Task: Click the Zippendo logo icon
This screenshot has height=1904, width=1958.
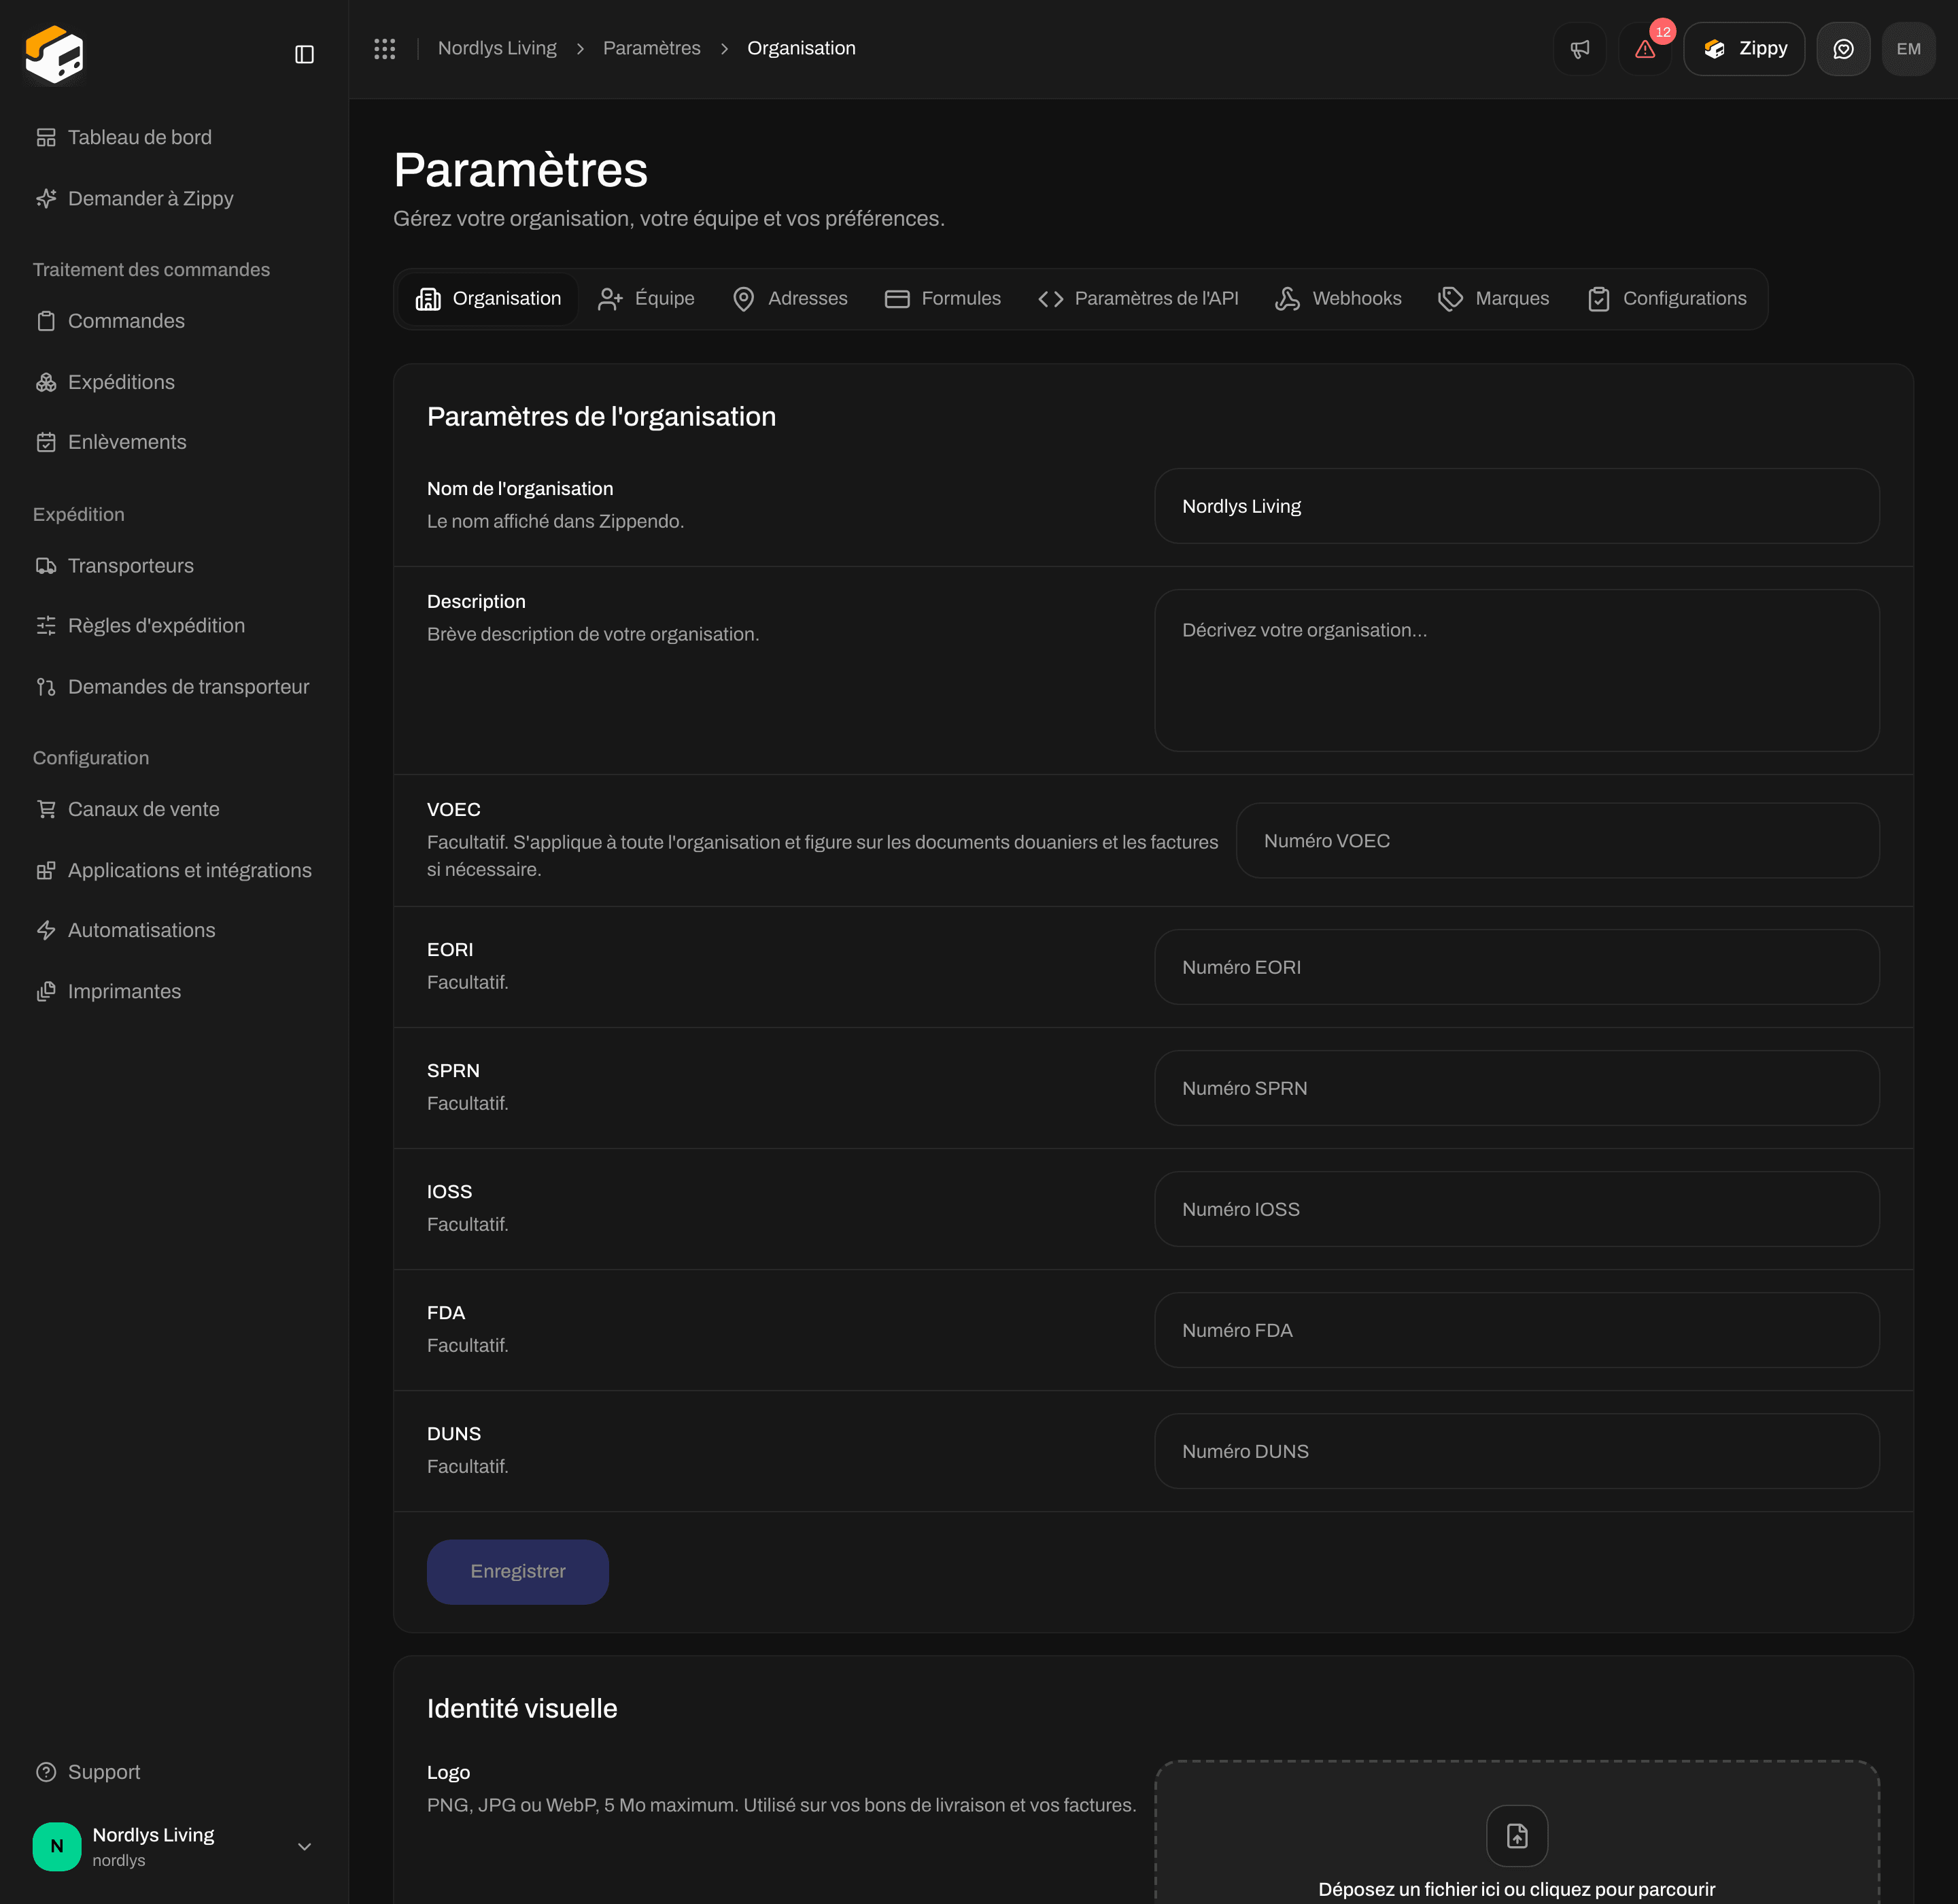Action: coord(55,55)
